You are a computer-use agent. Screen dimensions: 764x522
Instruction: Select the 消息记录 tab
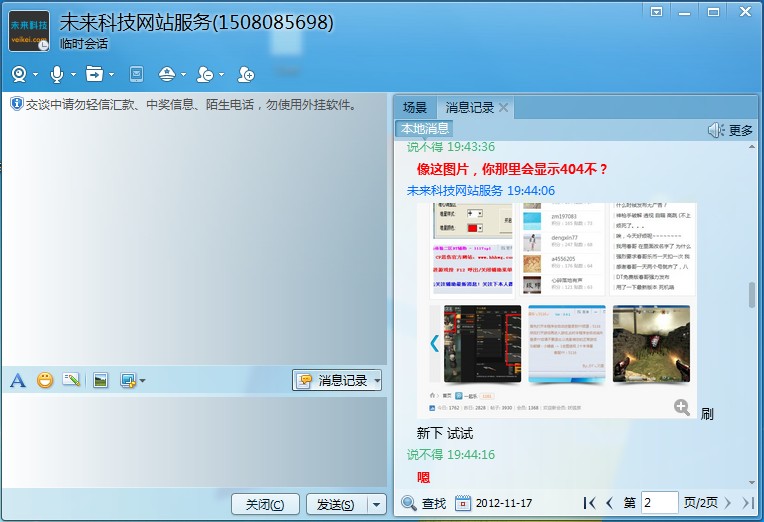[470, 107]
